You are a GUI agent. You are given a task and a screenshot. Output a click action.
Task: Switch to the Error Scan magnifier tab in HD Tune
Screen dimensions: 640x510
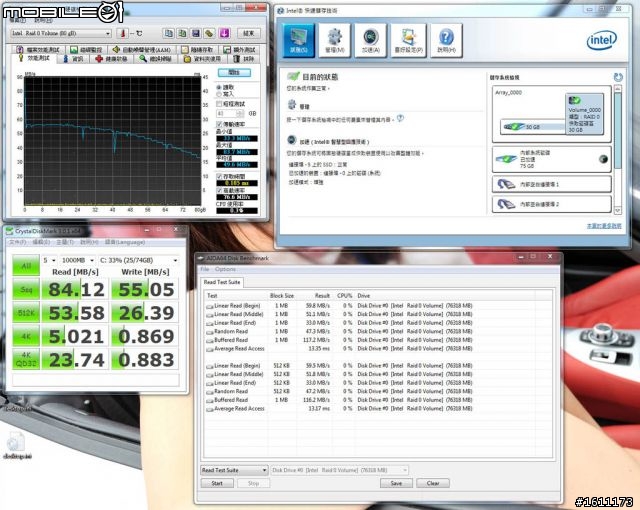point(156,59)
